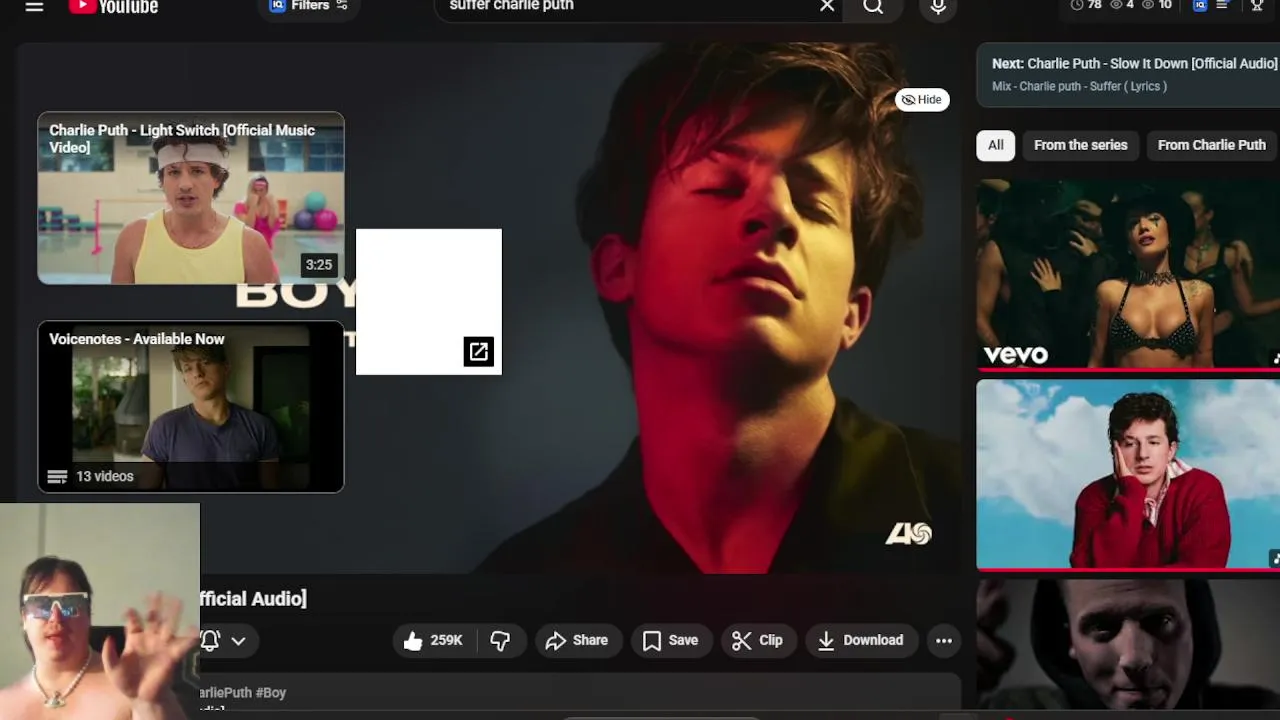Click the vidIQ stat showing 10
The image size is (1280, 720).
tap(1156, 5)
